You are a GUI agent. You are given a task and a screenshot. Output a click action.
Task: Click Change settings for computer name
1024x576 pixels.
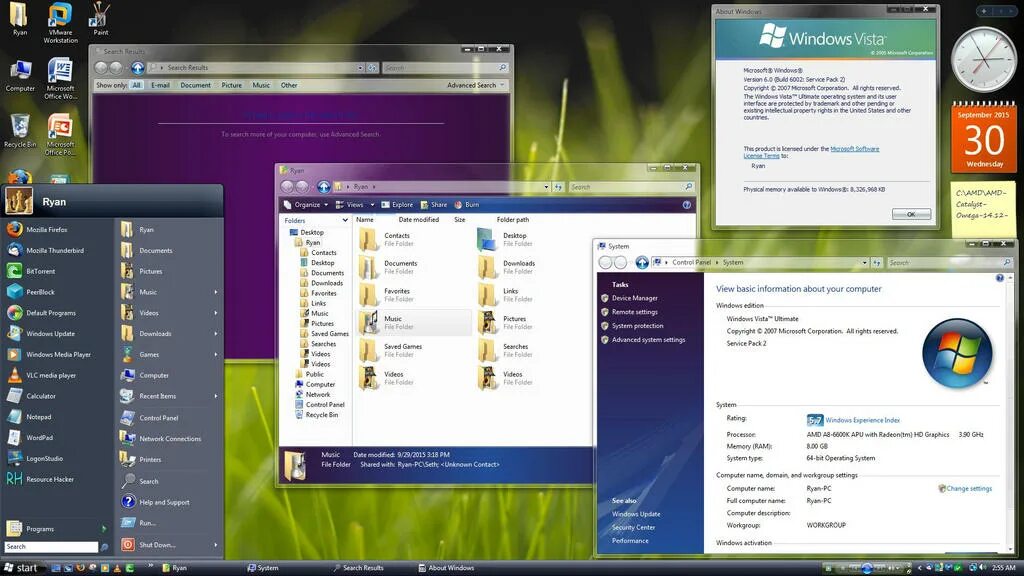[x=968, y=488]
